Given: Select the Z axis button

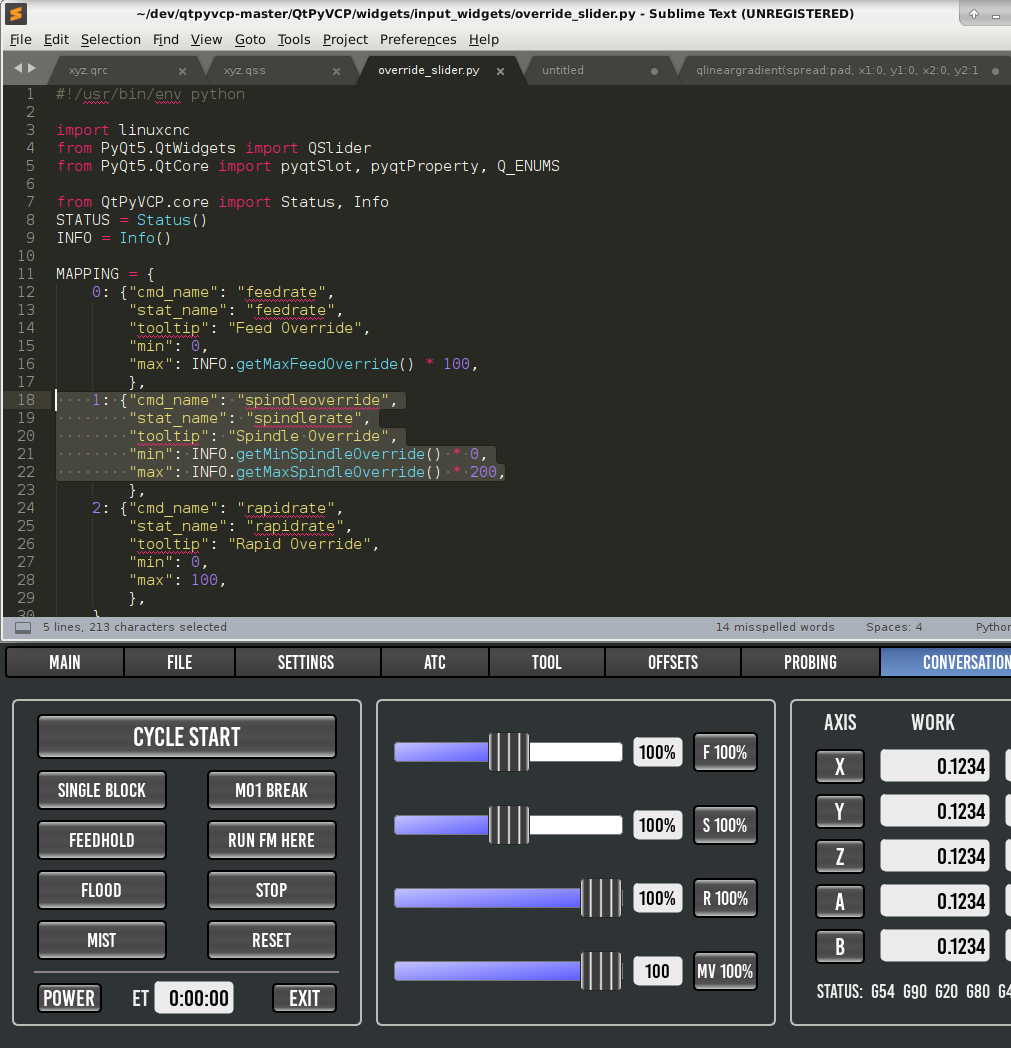Looking at the screenshot, I should click(840, 856).
